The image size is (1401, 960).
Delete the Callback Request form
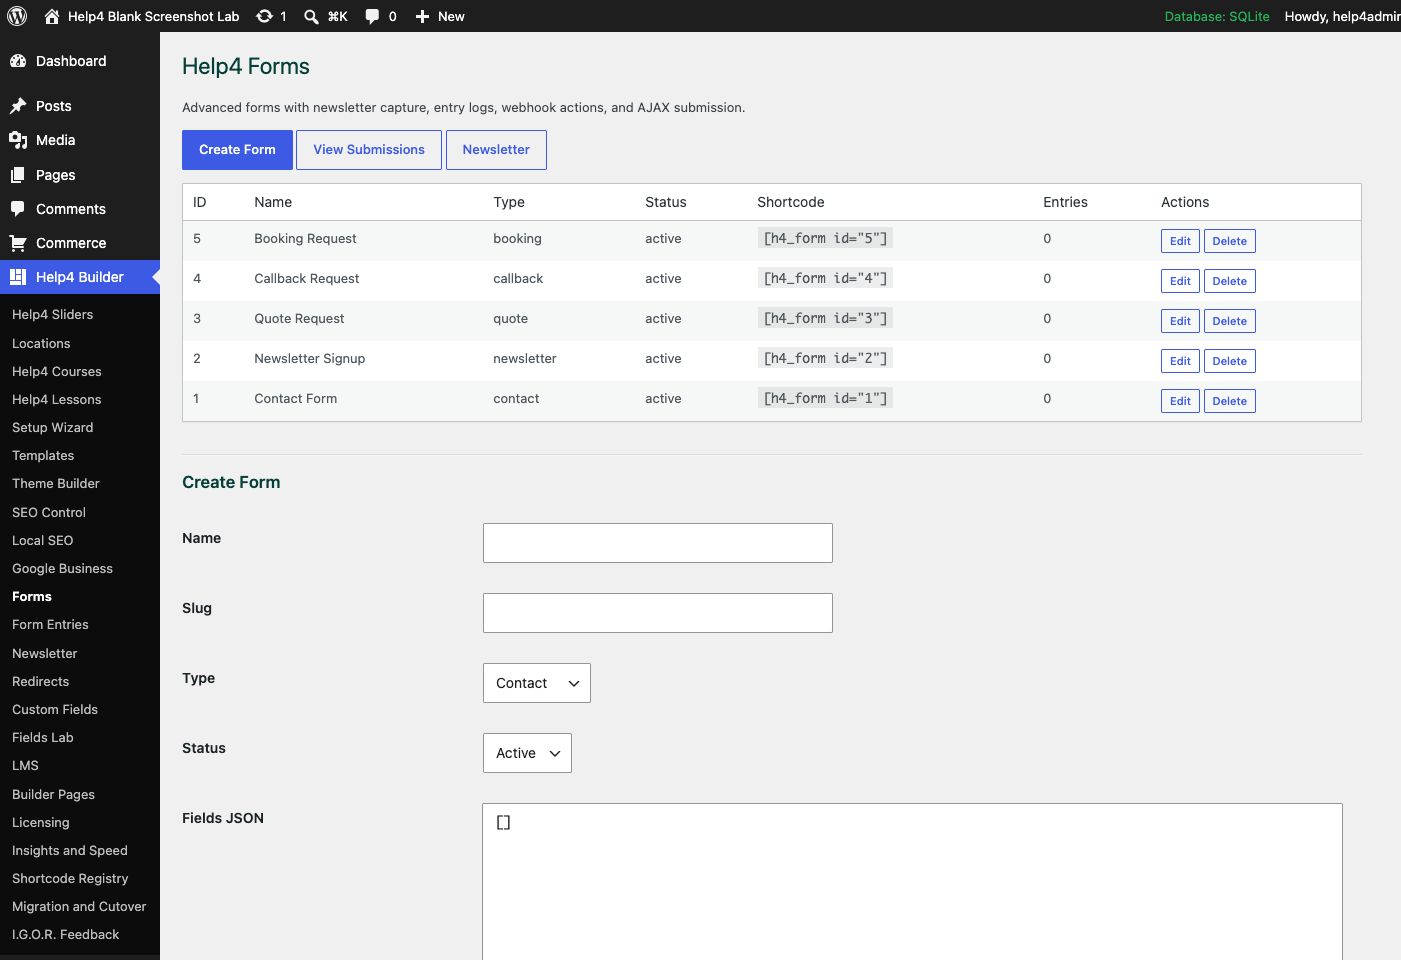(x=1229, y=281)
